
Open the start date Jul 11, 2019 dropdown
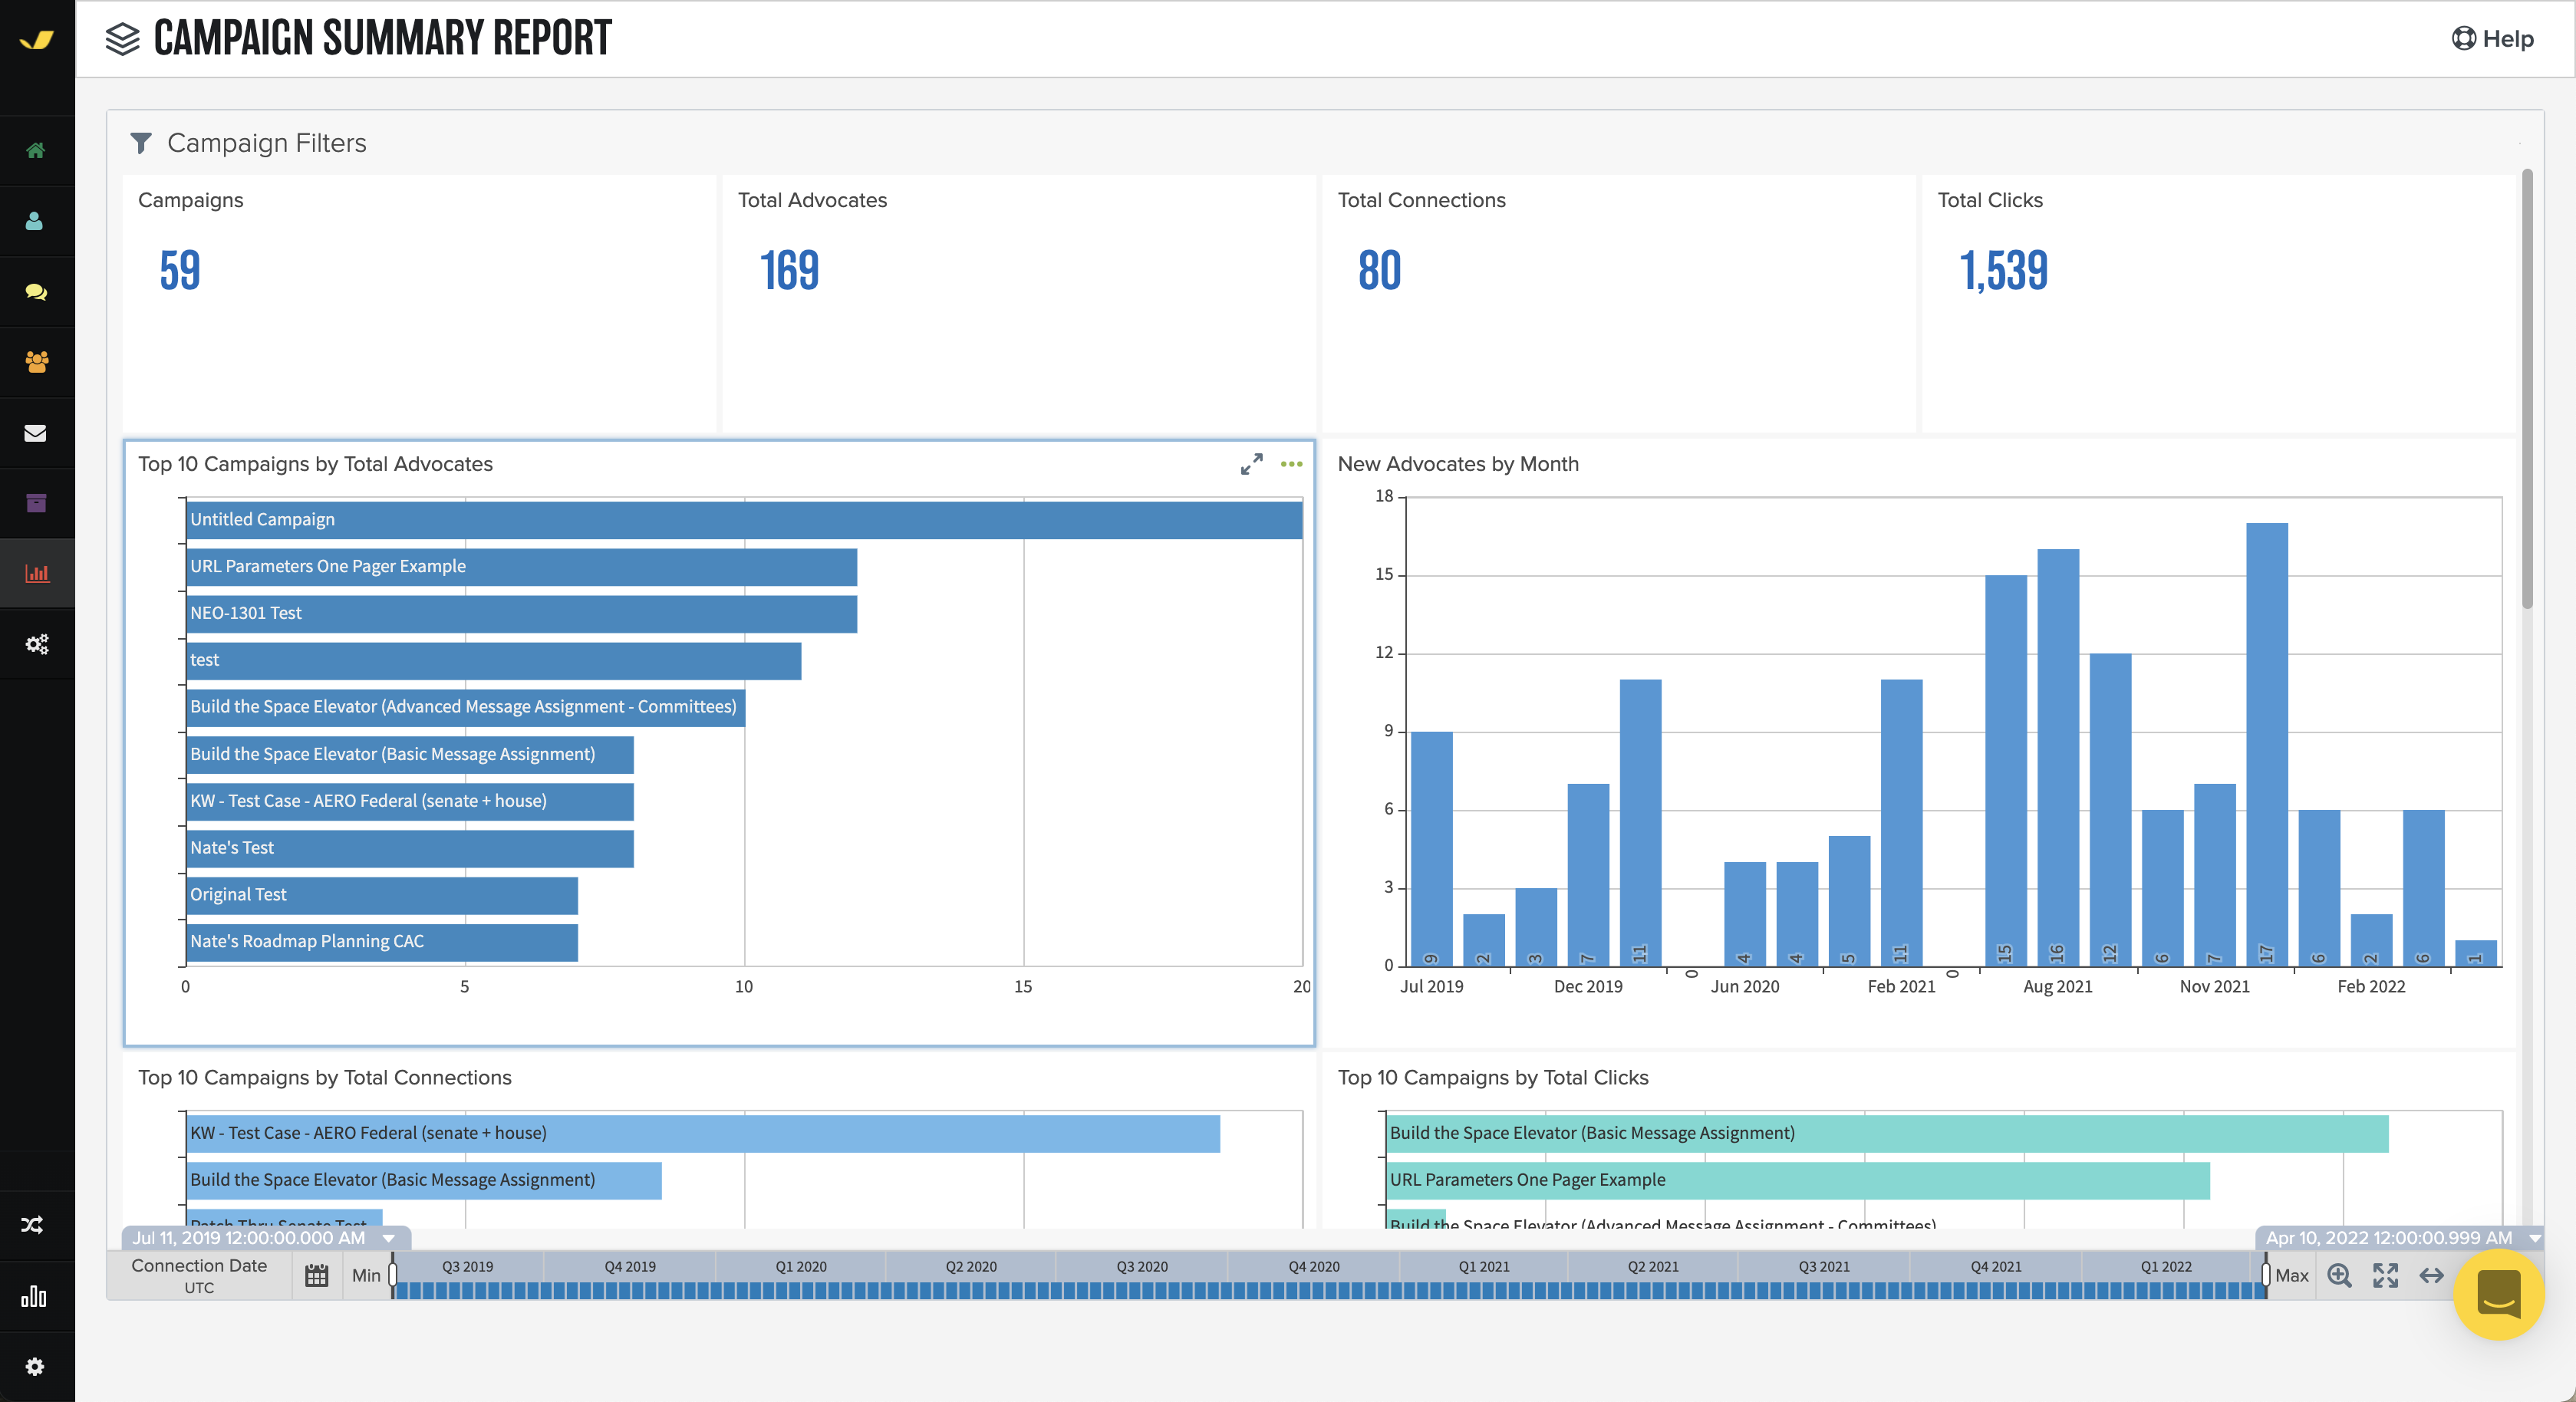pos(389,1238)
